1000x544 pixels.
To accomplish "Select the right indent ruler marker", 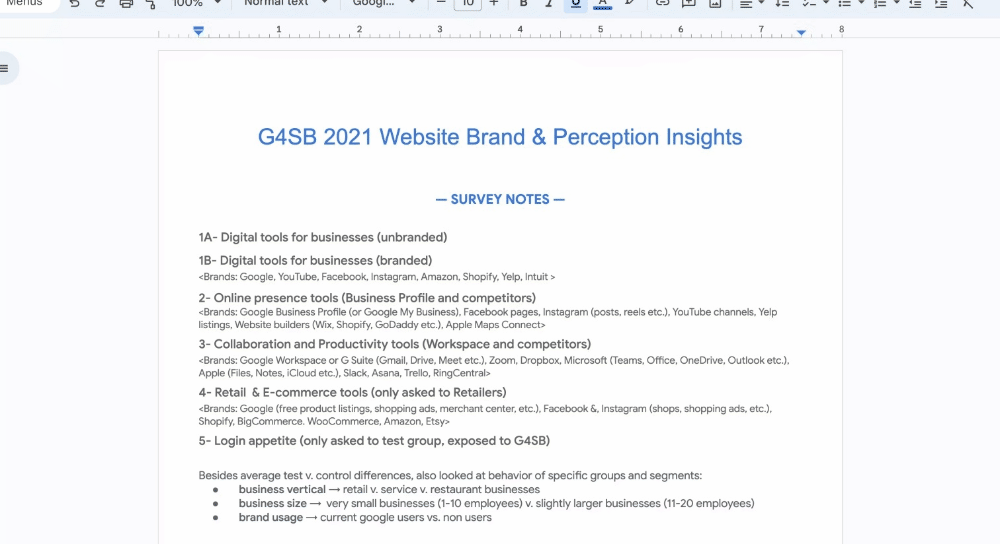I will (801, 32).
